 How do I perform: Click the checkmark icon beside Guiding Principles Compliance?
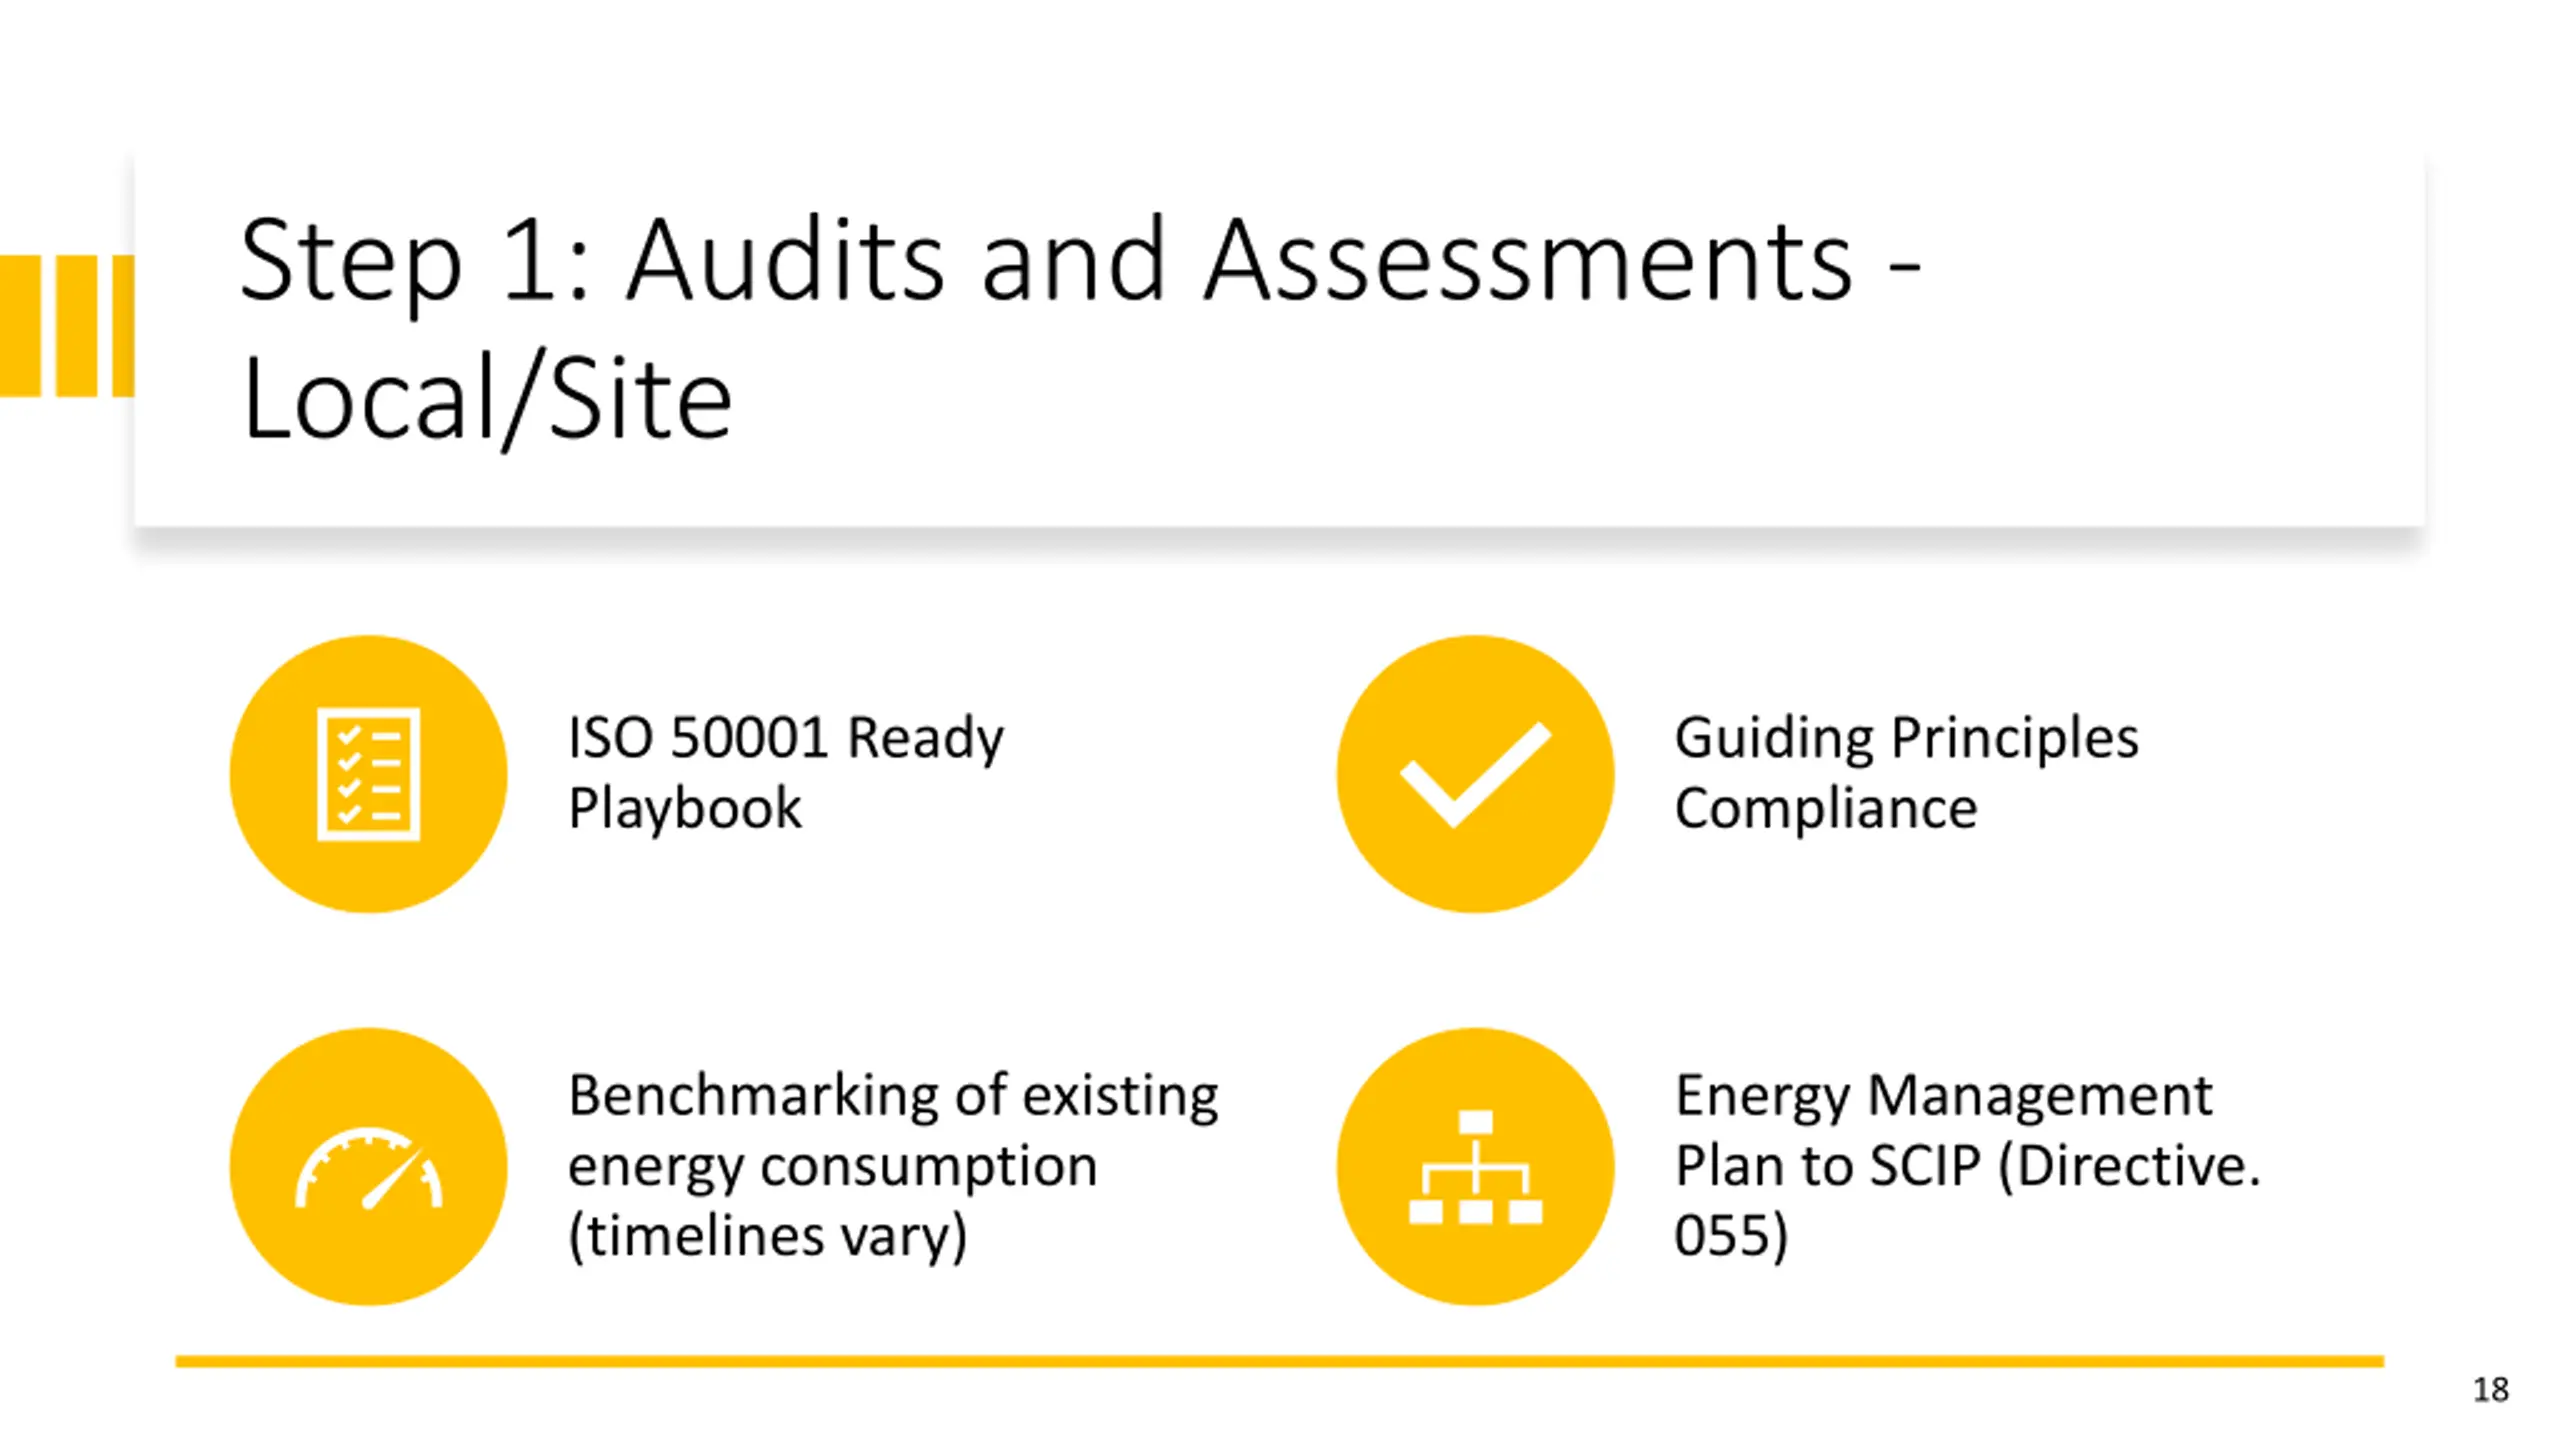coord(1475,773)
